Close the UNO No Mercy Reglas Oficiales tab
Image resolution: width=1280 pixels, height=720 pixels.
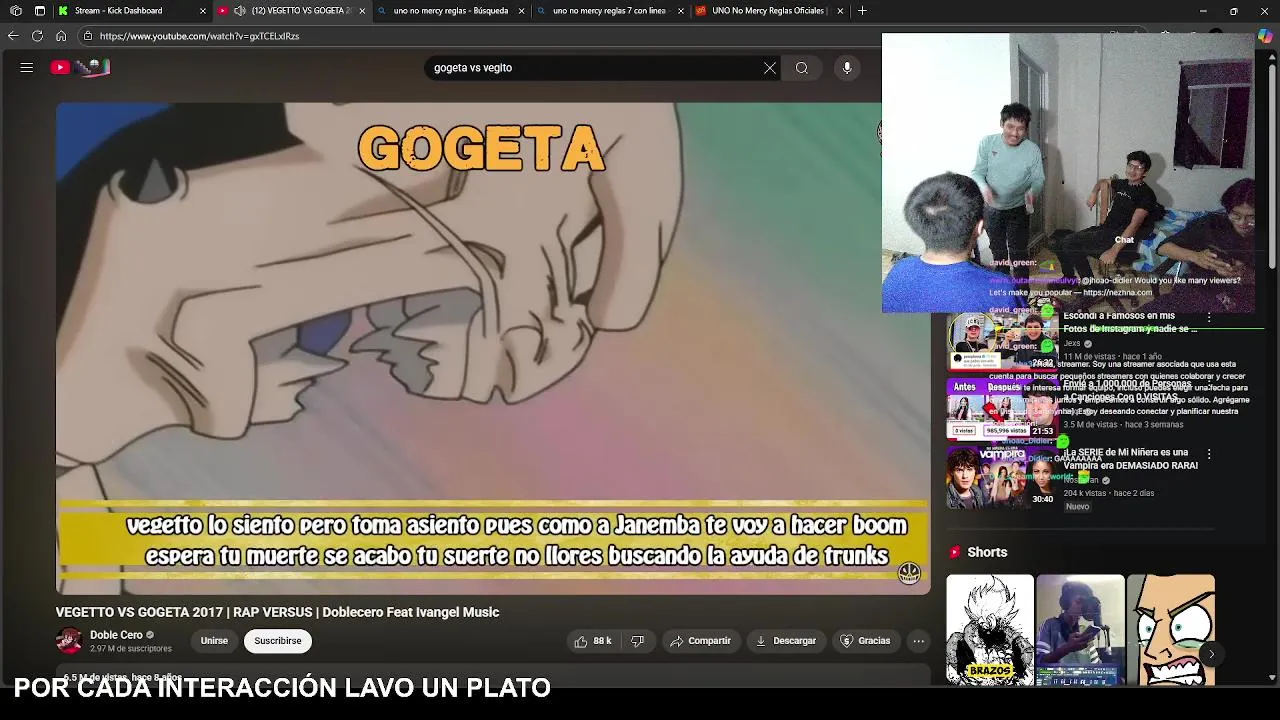click(x=840, y=11)
